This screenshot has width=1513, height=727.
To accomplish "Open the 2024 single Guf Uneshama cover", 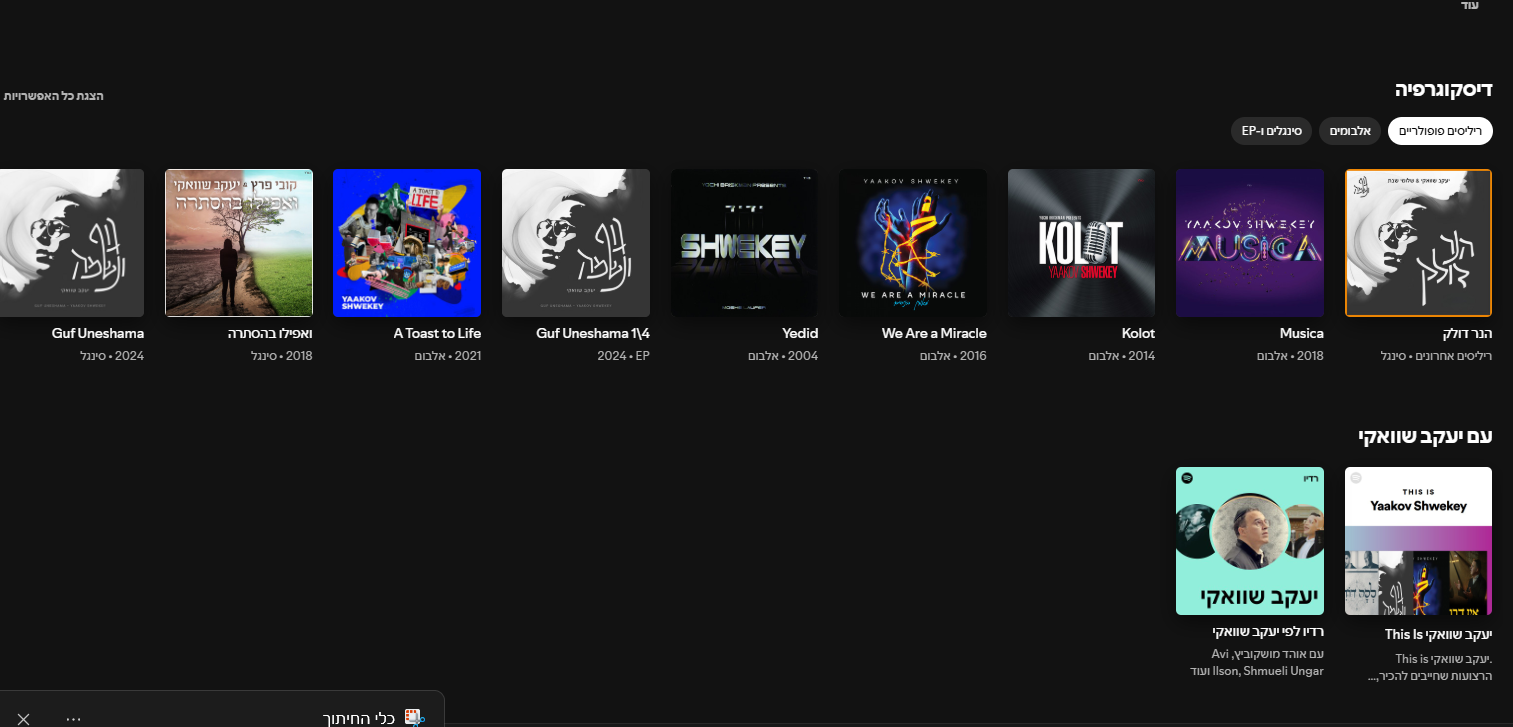I will (x=71, y=243).
